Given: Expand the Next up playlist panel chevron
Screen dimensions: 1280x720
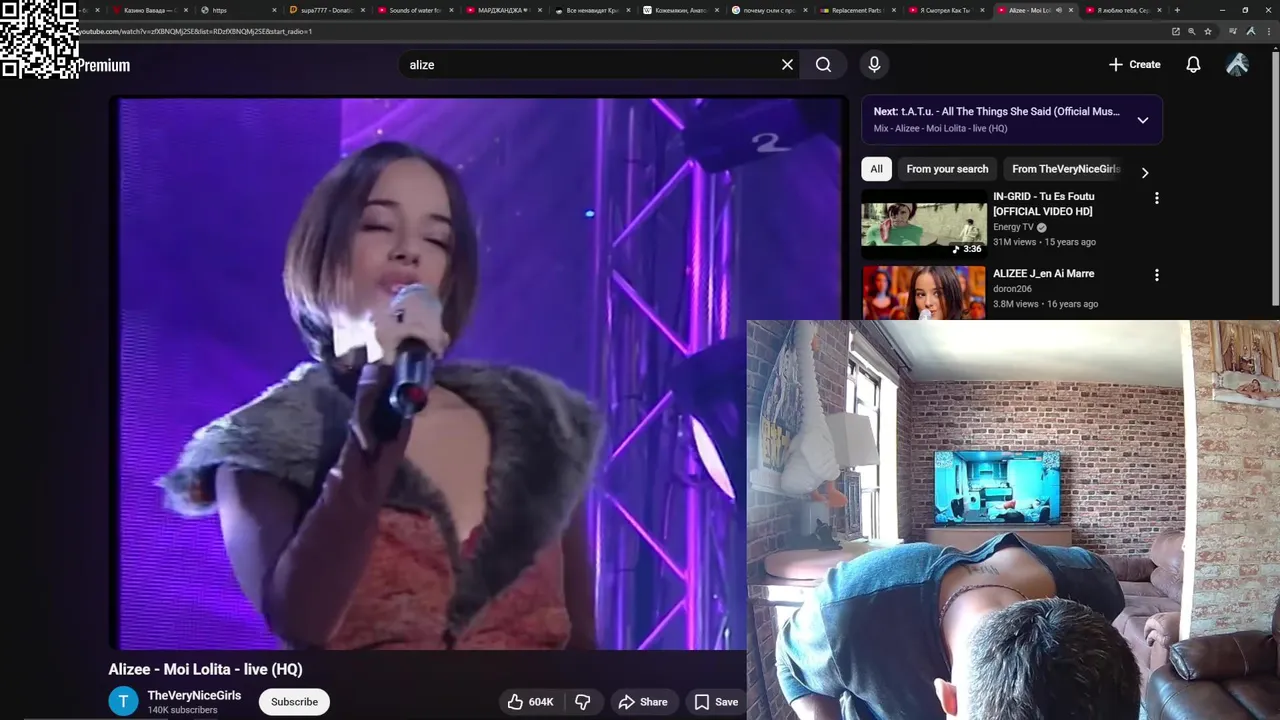Looking at the screenshot, I should [1142, 120].
